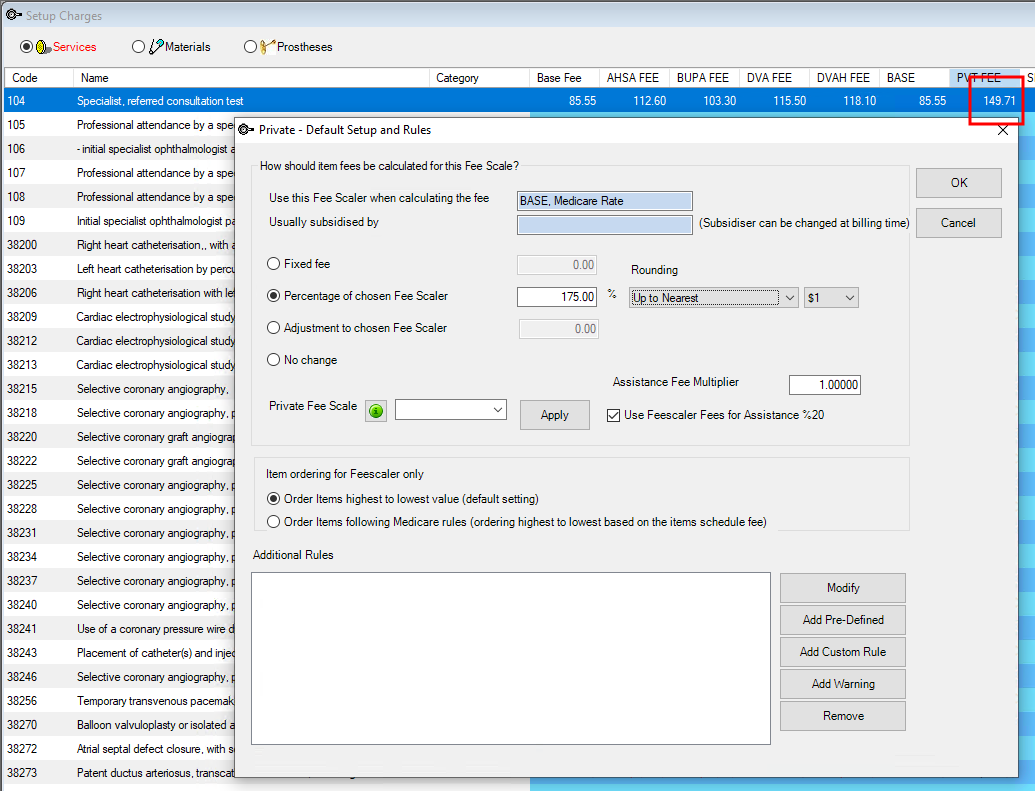This screenshot has height=791, width=1035.
Task: Select Adjustment to chosen Fee Scaler
Action: coord(273,327)
